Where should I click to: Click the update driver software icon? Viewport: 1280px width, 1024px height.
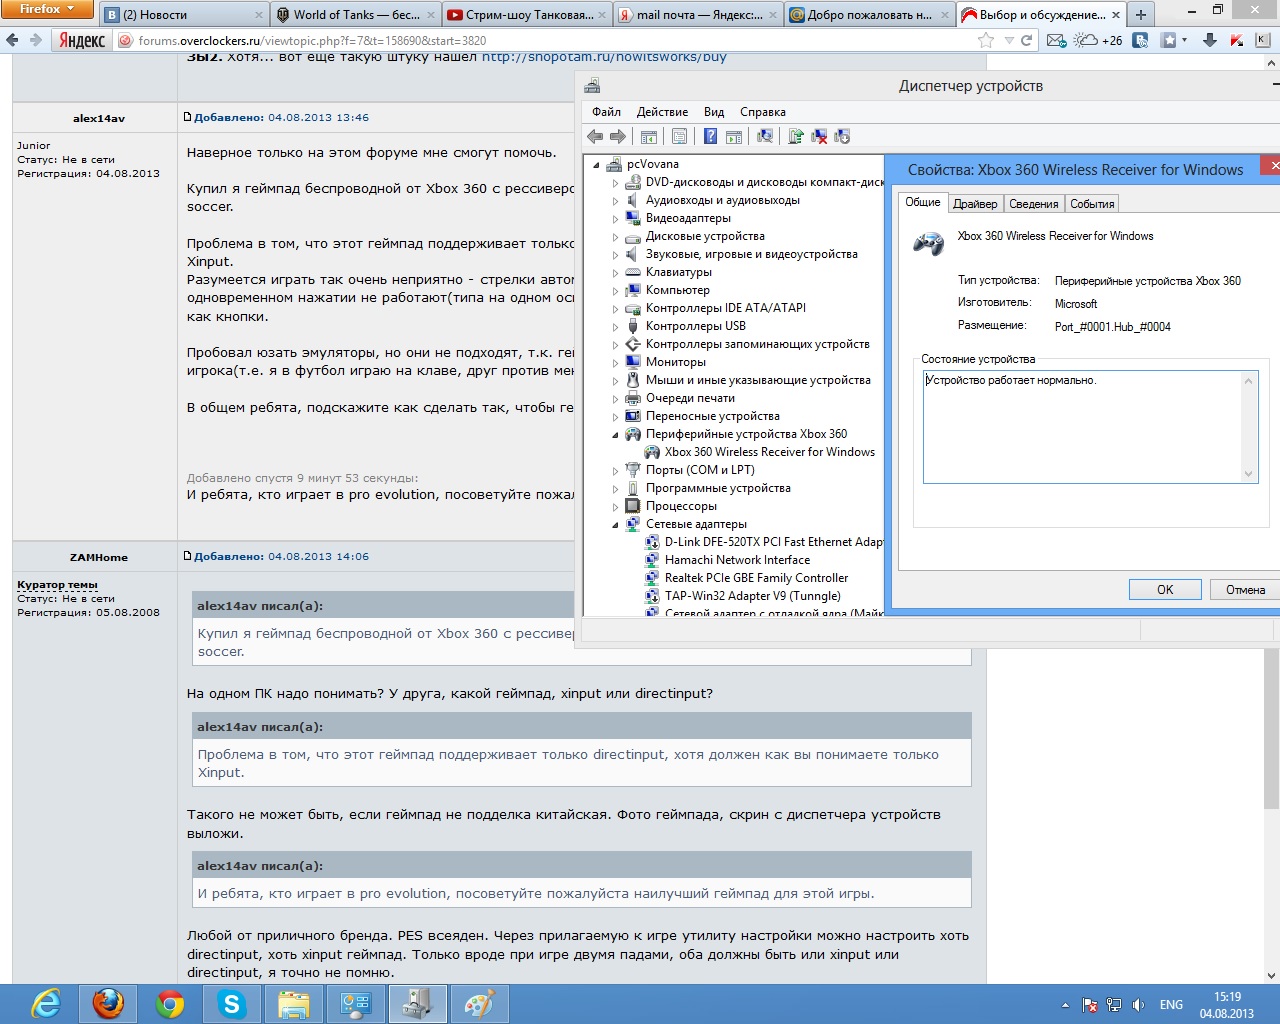tap(796, 136)
